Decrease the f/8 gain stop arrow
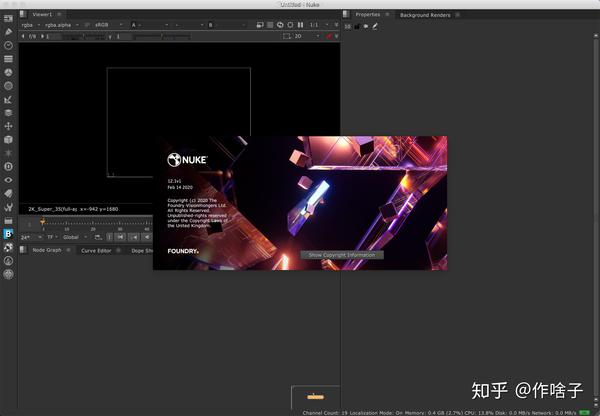The image size is (600, 416). pyautogui.click(x=23, y=36)
